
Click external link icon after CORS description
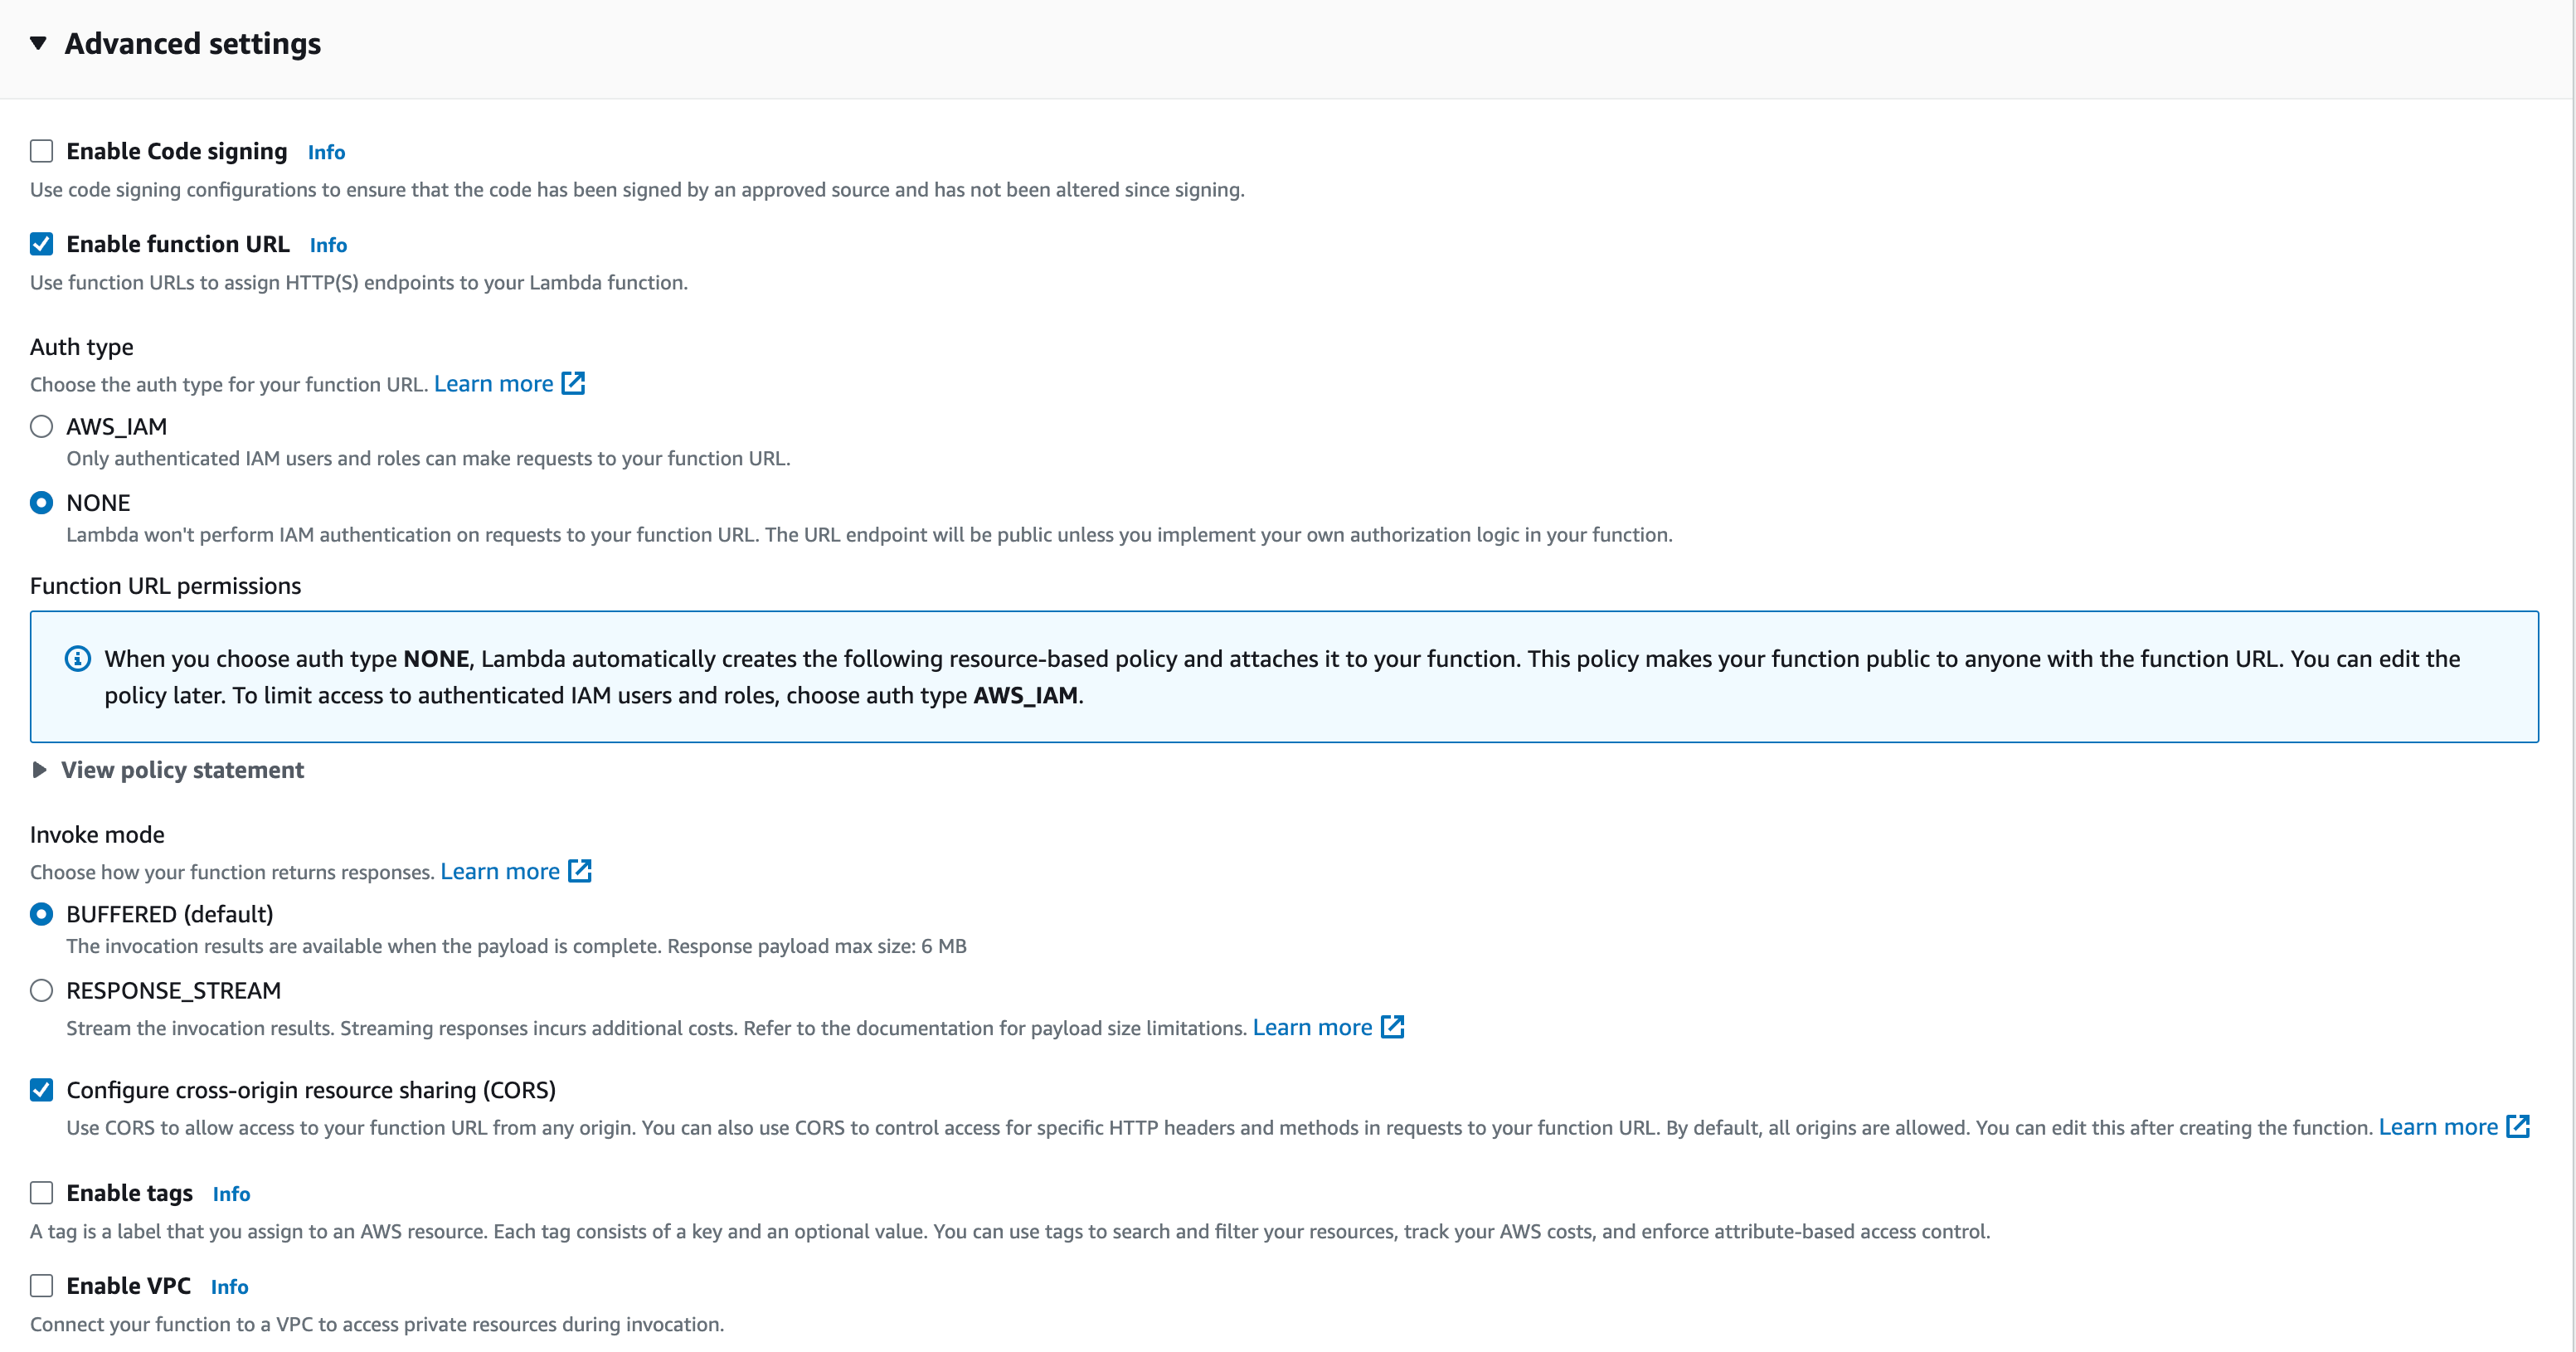(2518, 1127)
